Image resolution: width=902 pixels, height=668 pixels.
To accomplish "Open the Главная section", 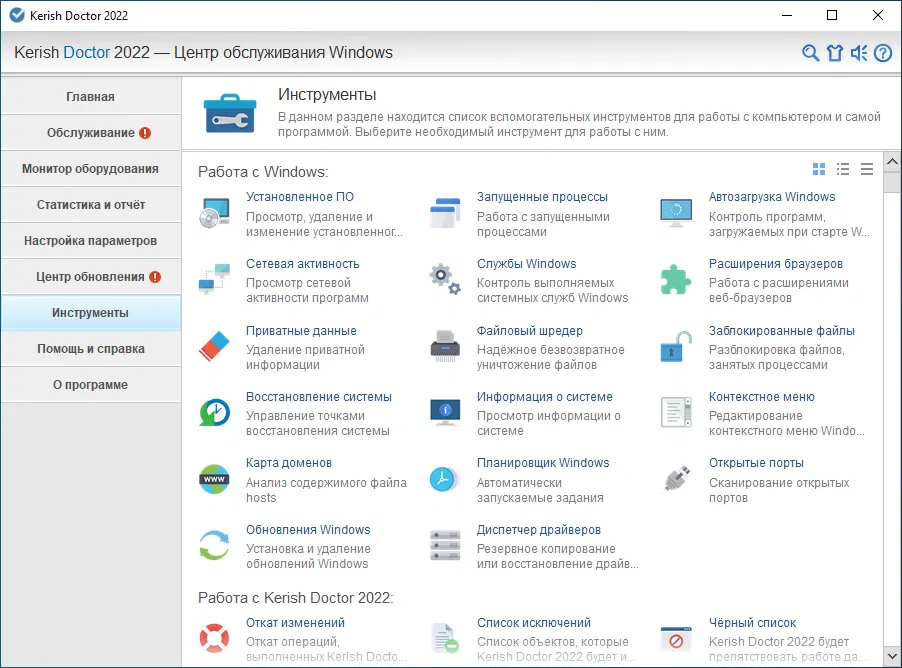I will click(x=90, y=97).
